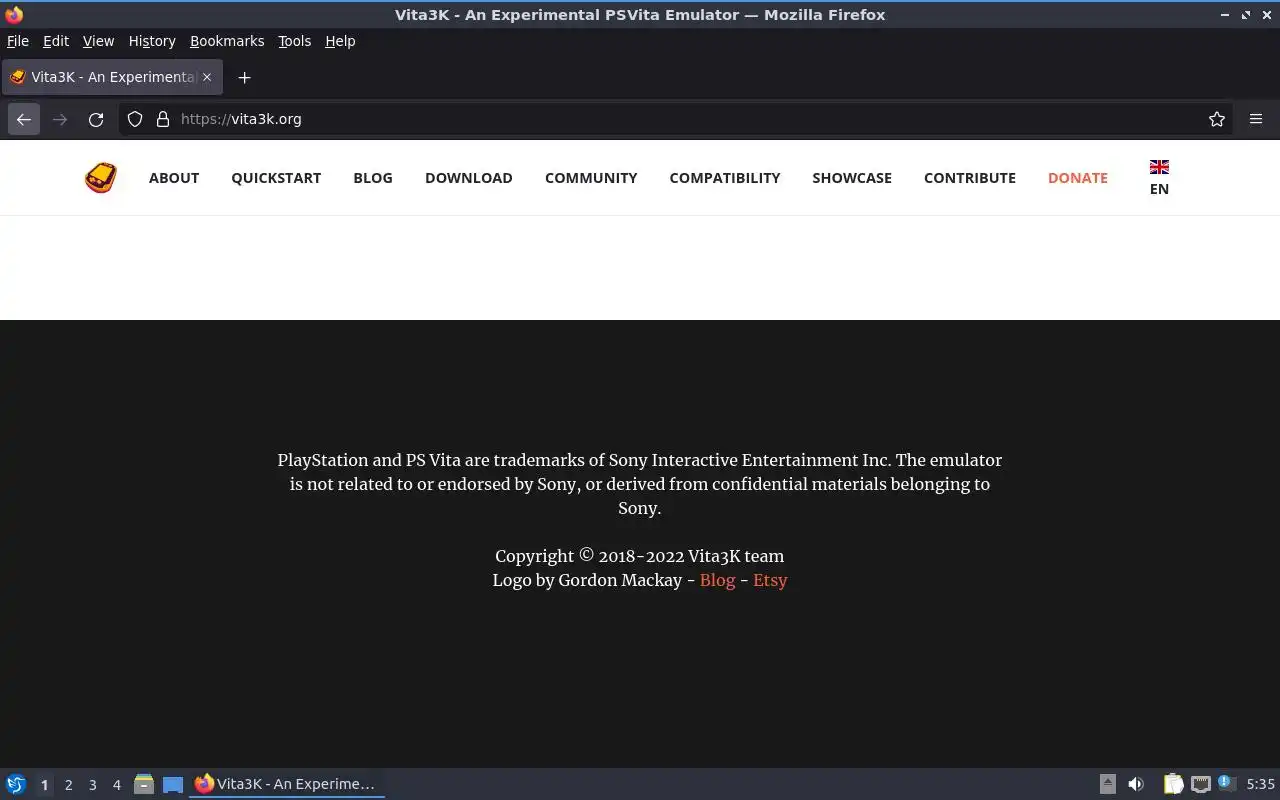Reload the page with the refresh icon
The image size is (1280, 800).
click(x=96, y=119)
